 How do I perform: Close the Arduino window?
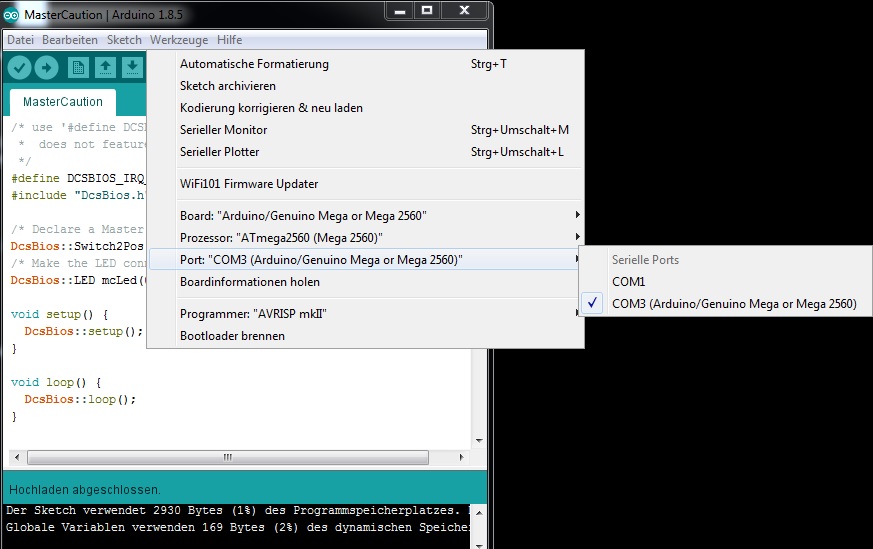[x=464, y=11]
